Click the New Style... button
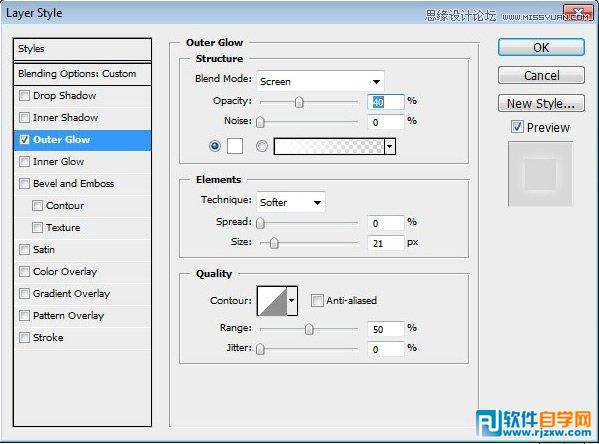Viewport: 599px width, 444px height. (541, 104)
